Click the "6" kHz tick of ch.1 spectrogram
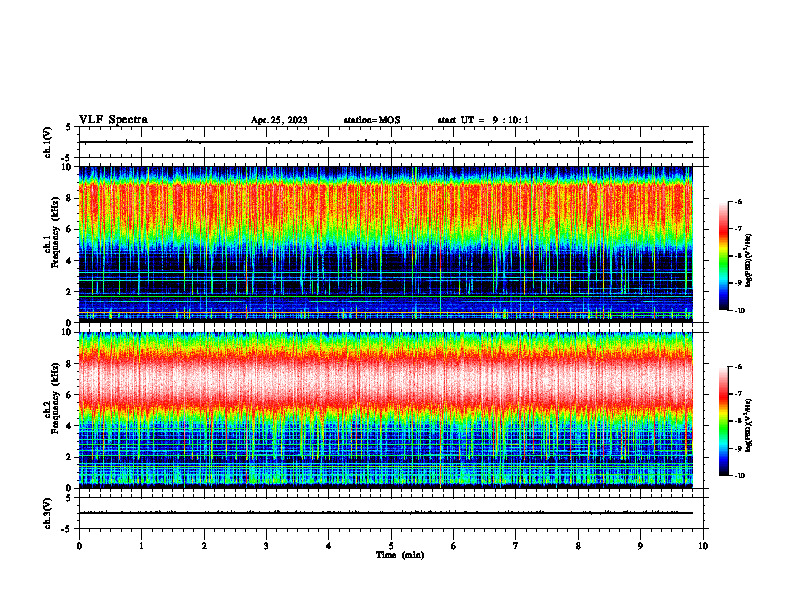Image resolution: width=792 pixels, height=612 pixels. point(70,229)
